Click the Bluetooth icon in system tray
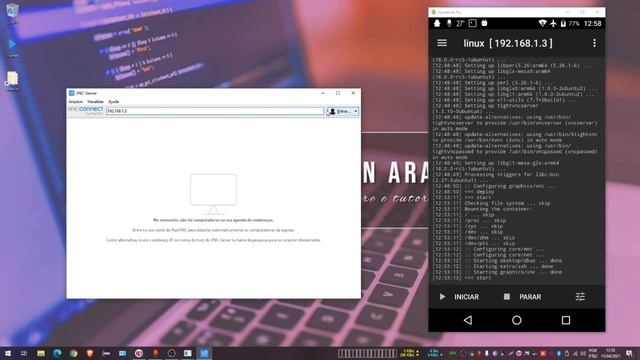 (559, 353)
